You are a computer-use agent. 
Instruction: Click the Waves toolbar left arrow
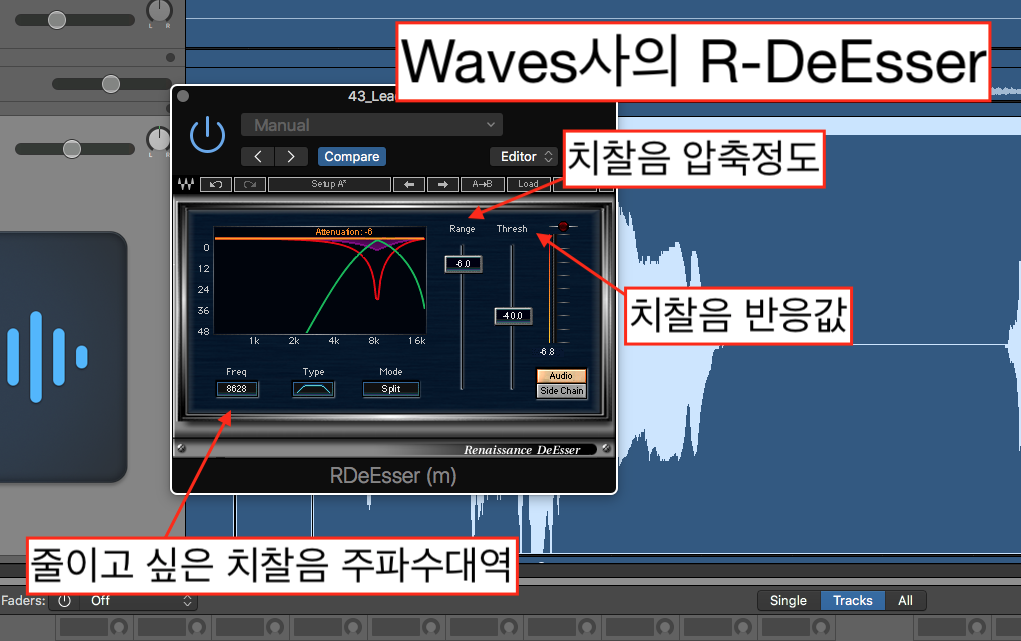point(409,184)
